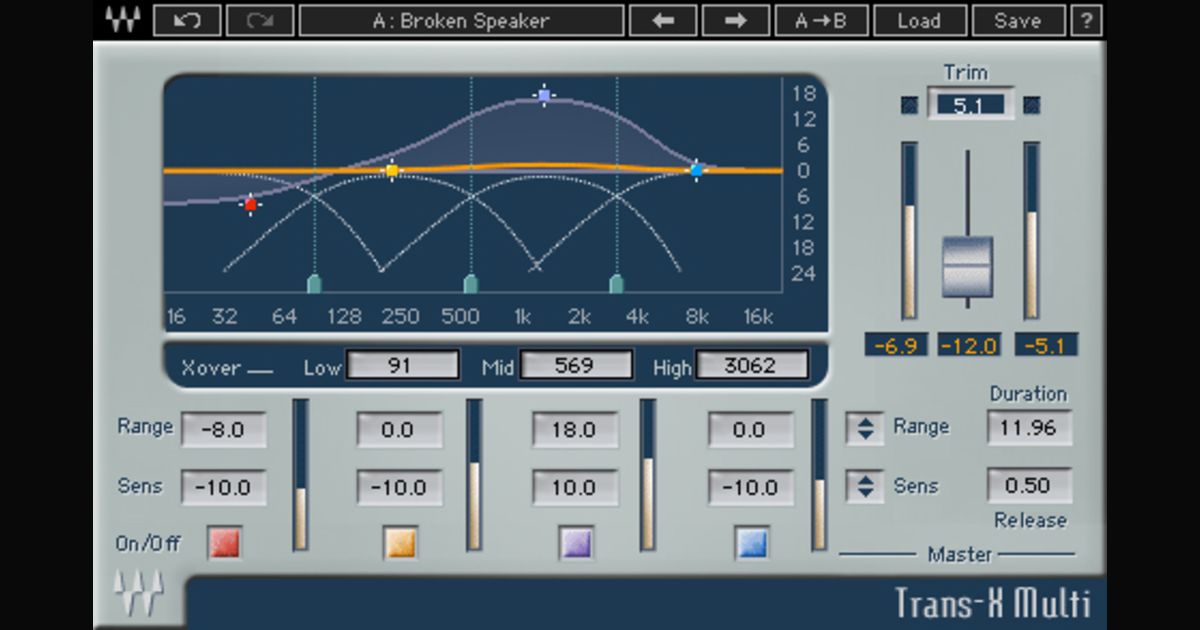Copy settings using the A→B button
Screen dimensions: 1200x630
(824, 20)
